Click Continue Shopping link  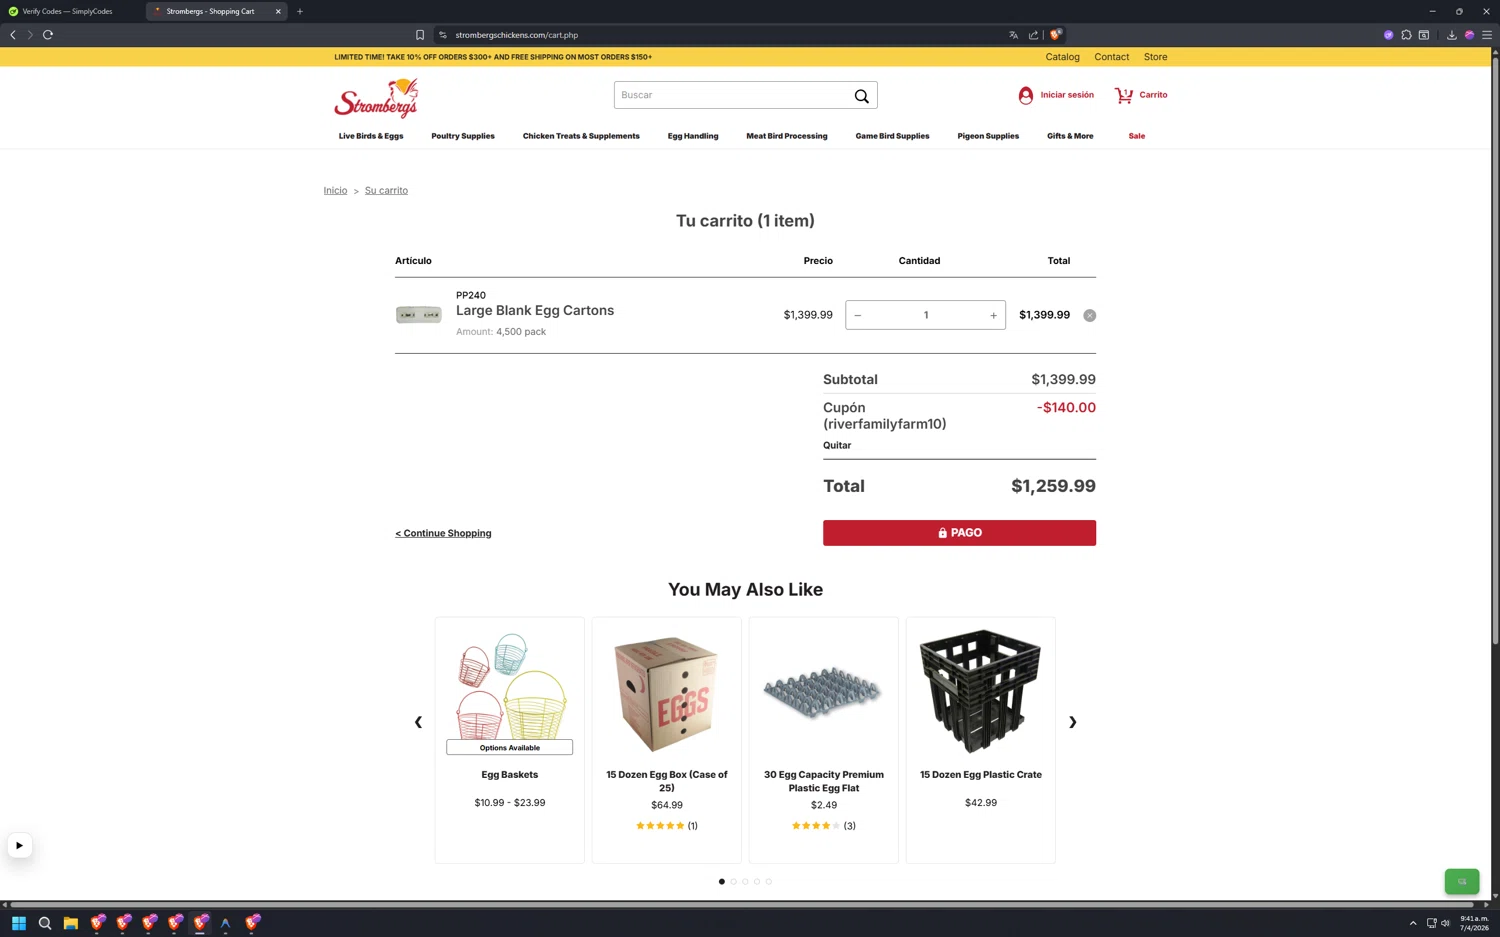pos(443,533)
